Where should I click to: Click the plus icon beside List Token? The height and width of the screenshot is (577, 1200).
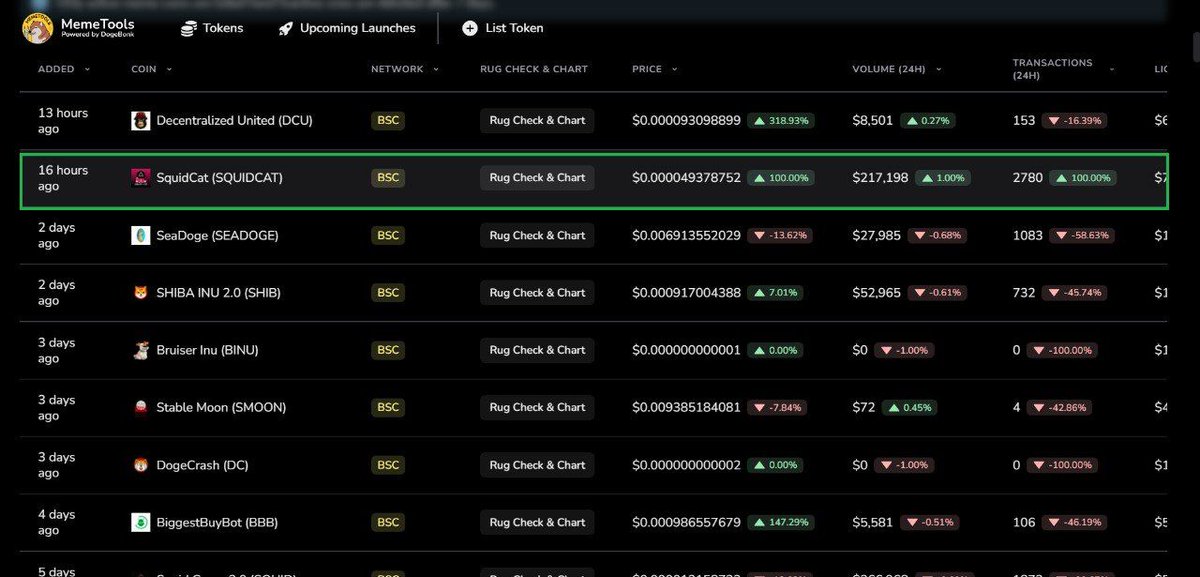(470, 29)
